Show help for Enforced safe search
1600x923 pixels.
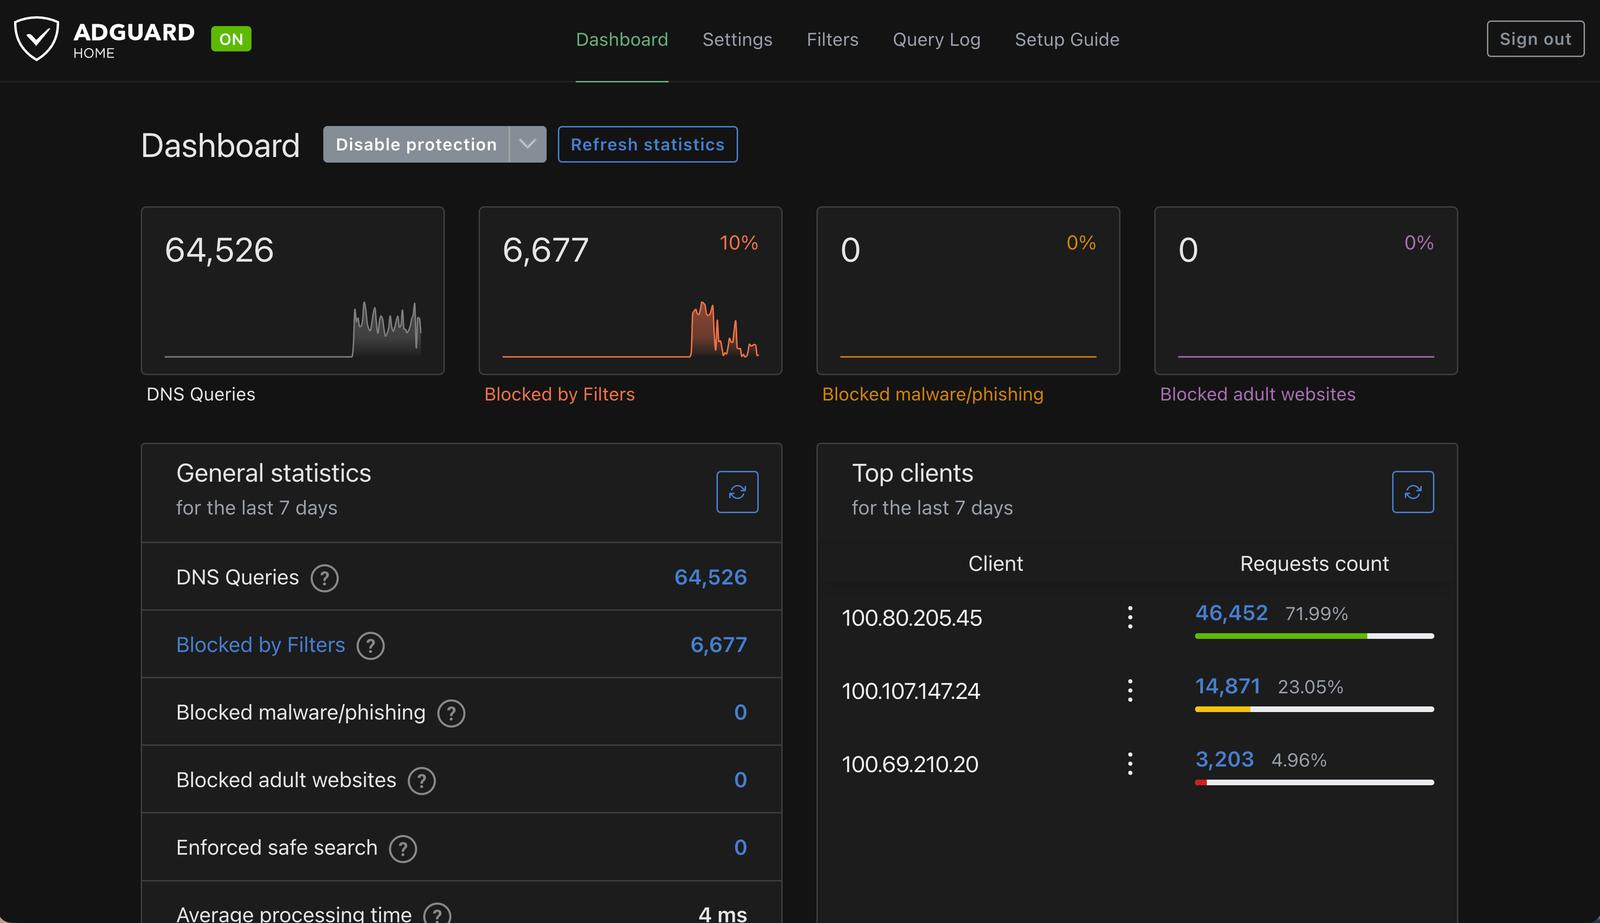403,849
